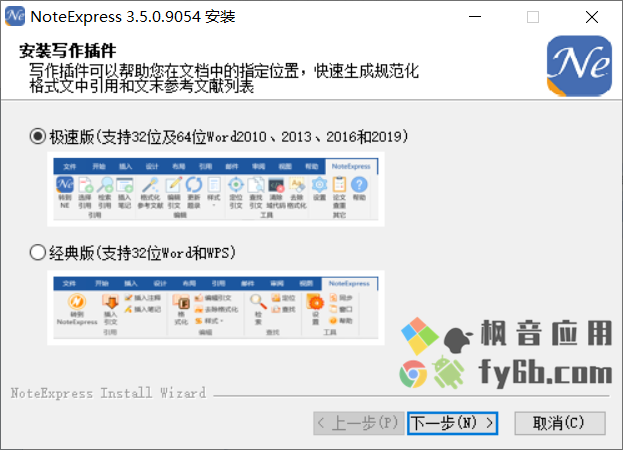
Task: Click the large Ne logo in header
Action: click(579, 66)
